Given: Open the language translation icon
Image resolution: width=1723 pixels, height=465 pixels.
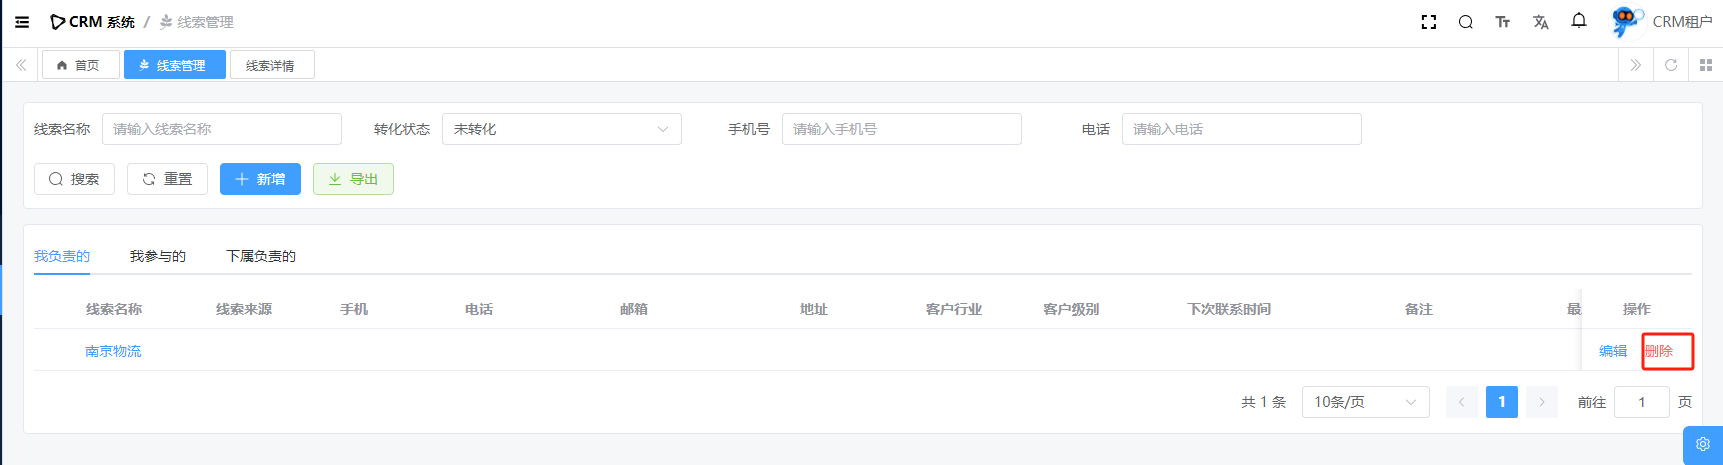Looking at the screenshot, I should 1540,22.
